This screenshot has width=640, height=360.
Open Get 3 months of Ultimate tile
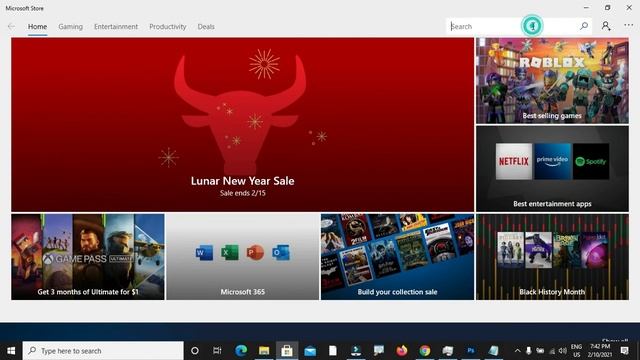88,257
